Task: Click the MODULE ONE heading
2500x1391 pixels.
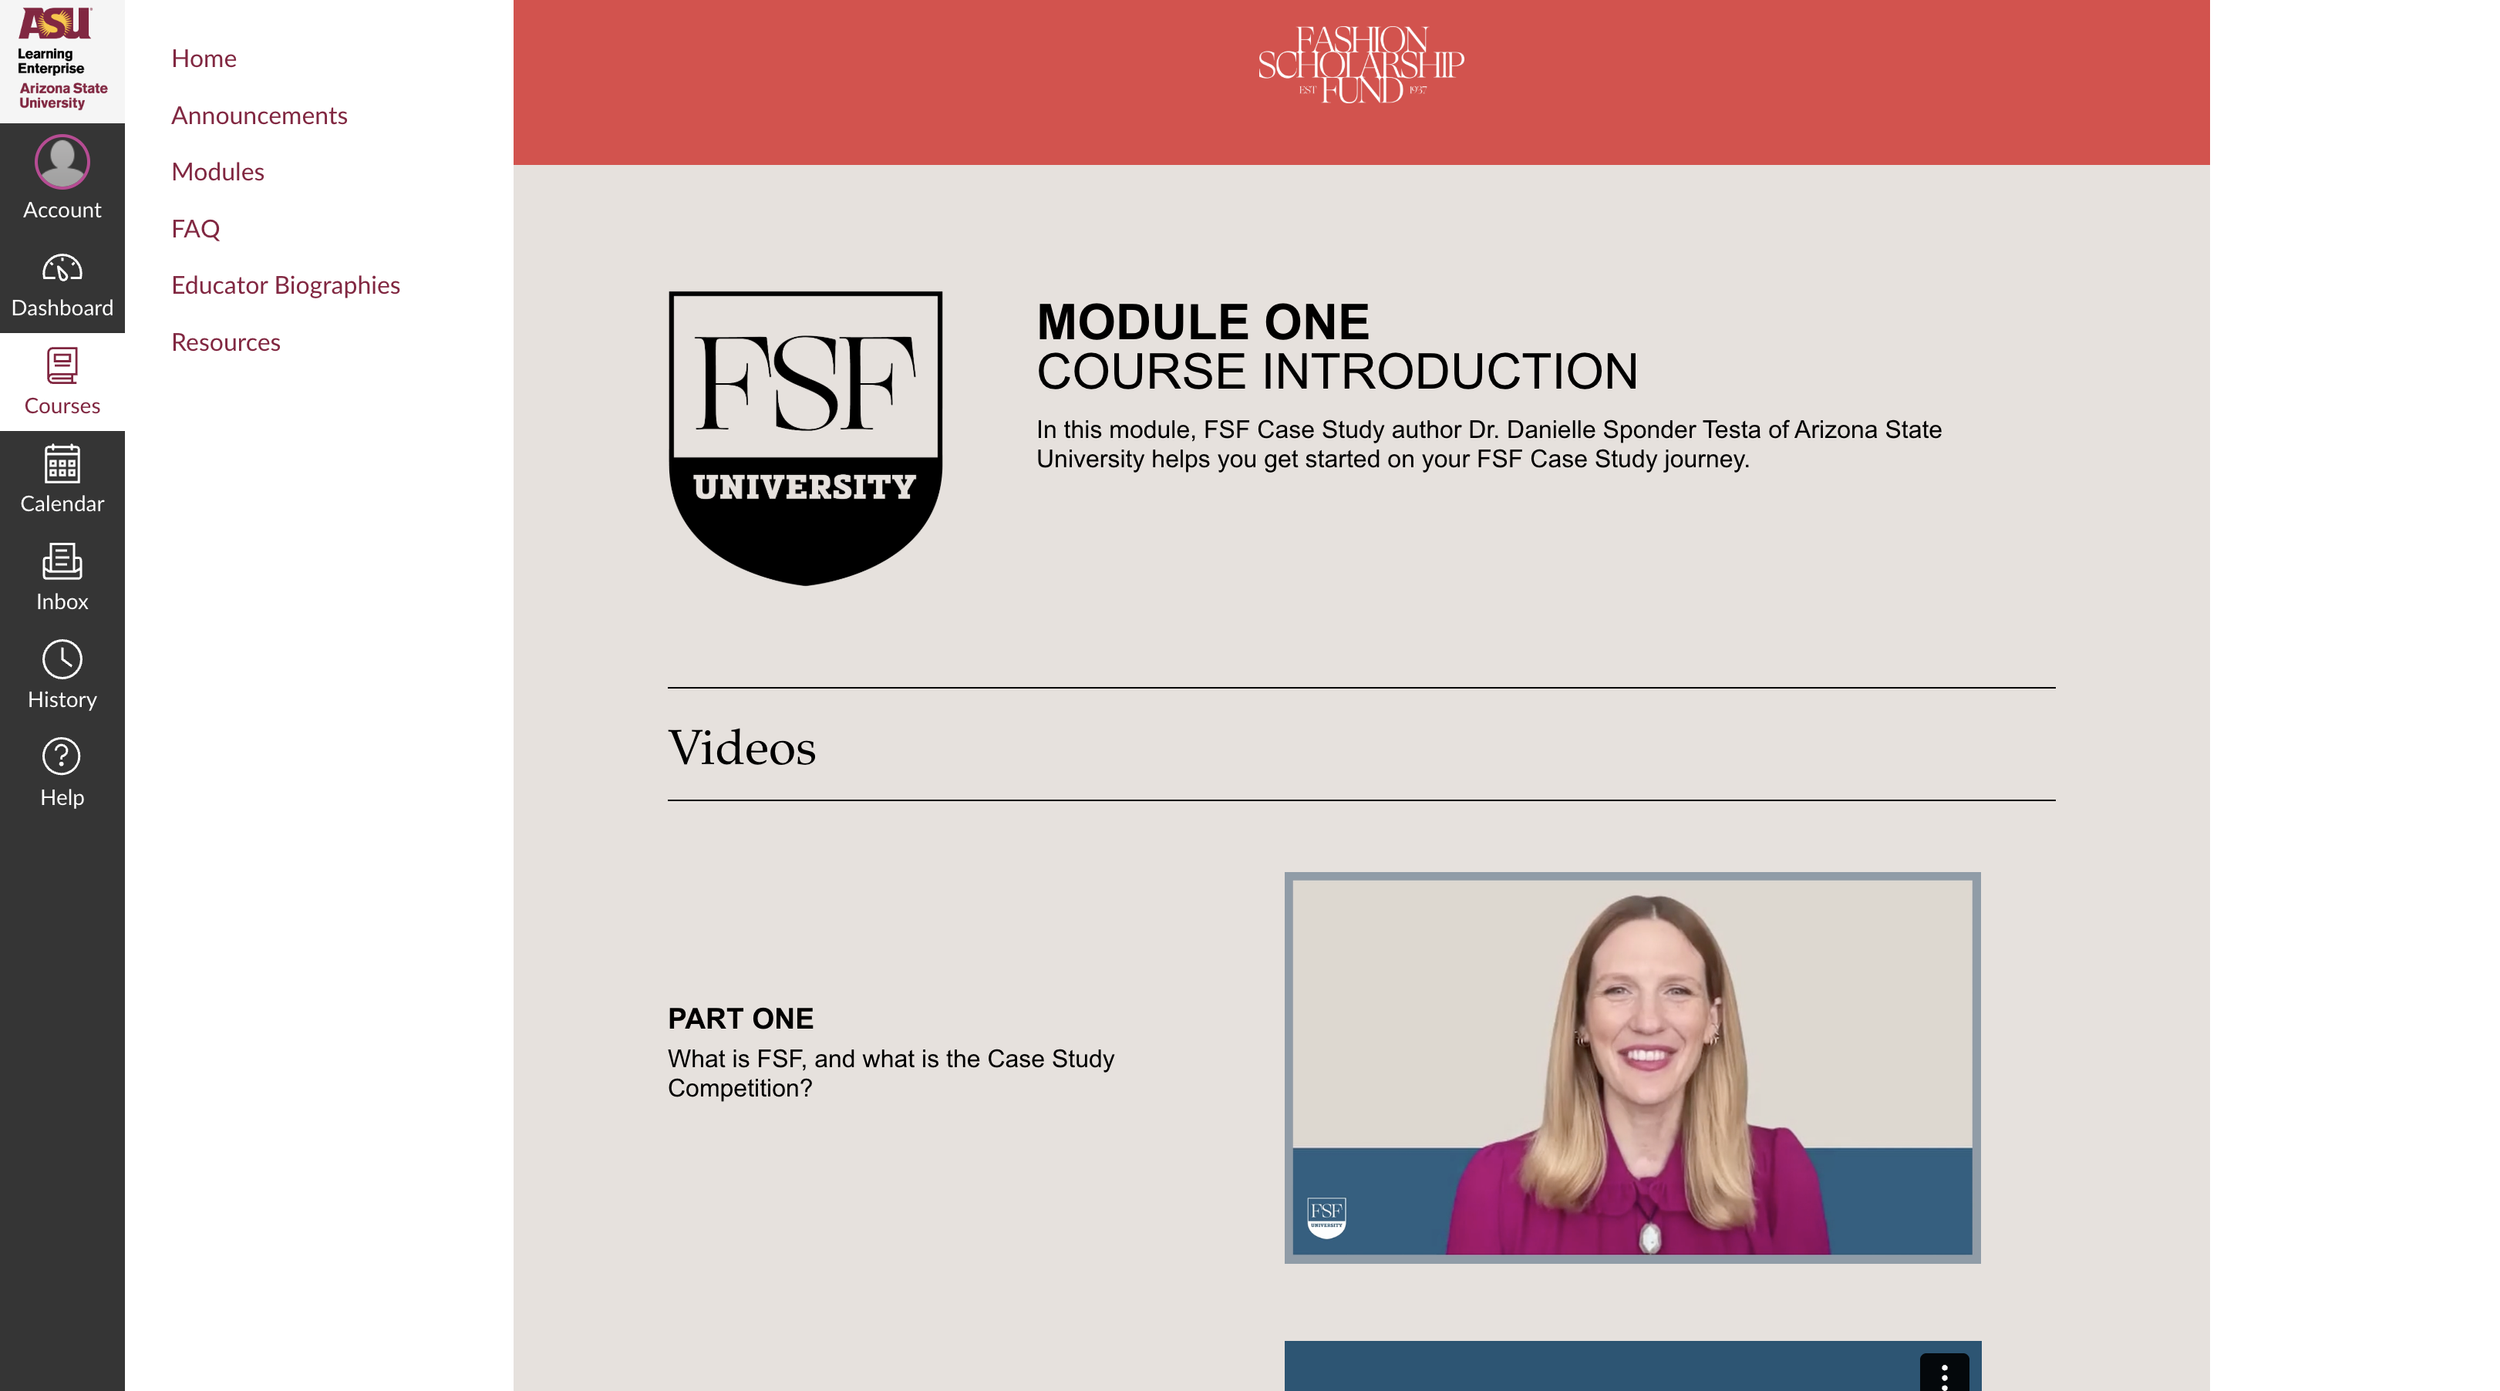Action: point(1203,322)
